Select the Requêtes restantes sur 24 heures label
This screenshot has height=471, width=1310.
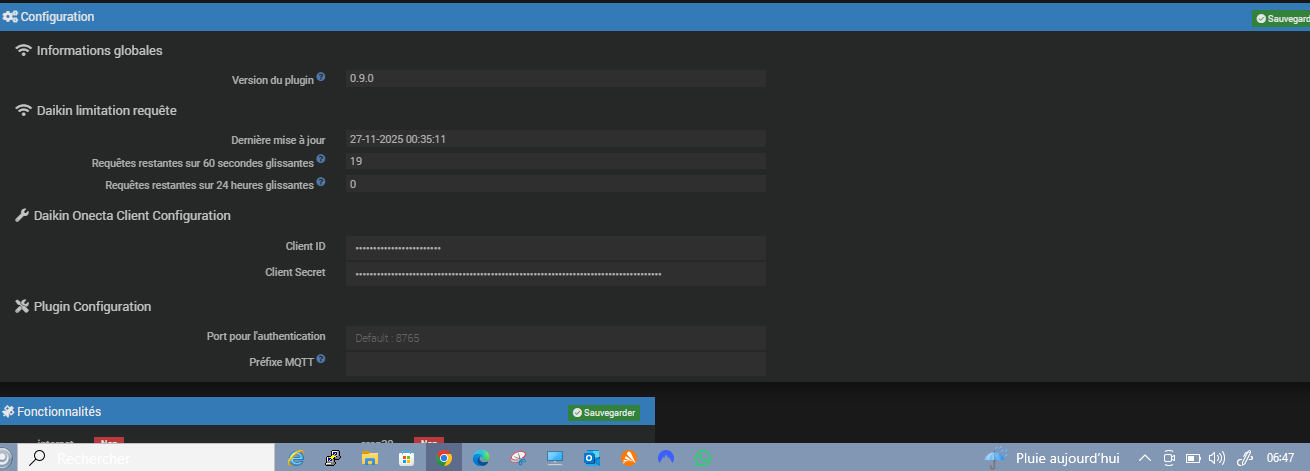tap(209, 185)
